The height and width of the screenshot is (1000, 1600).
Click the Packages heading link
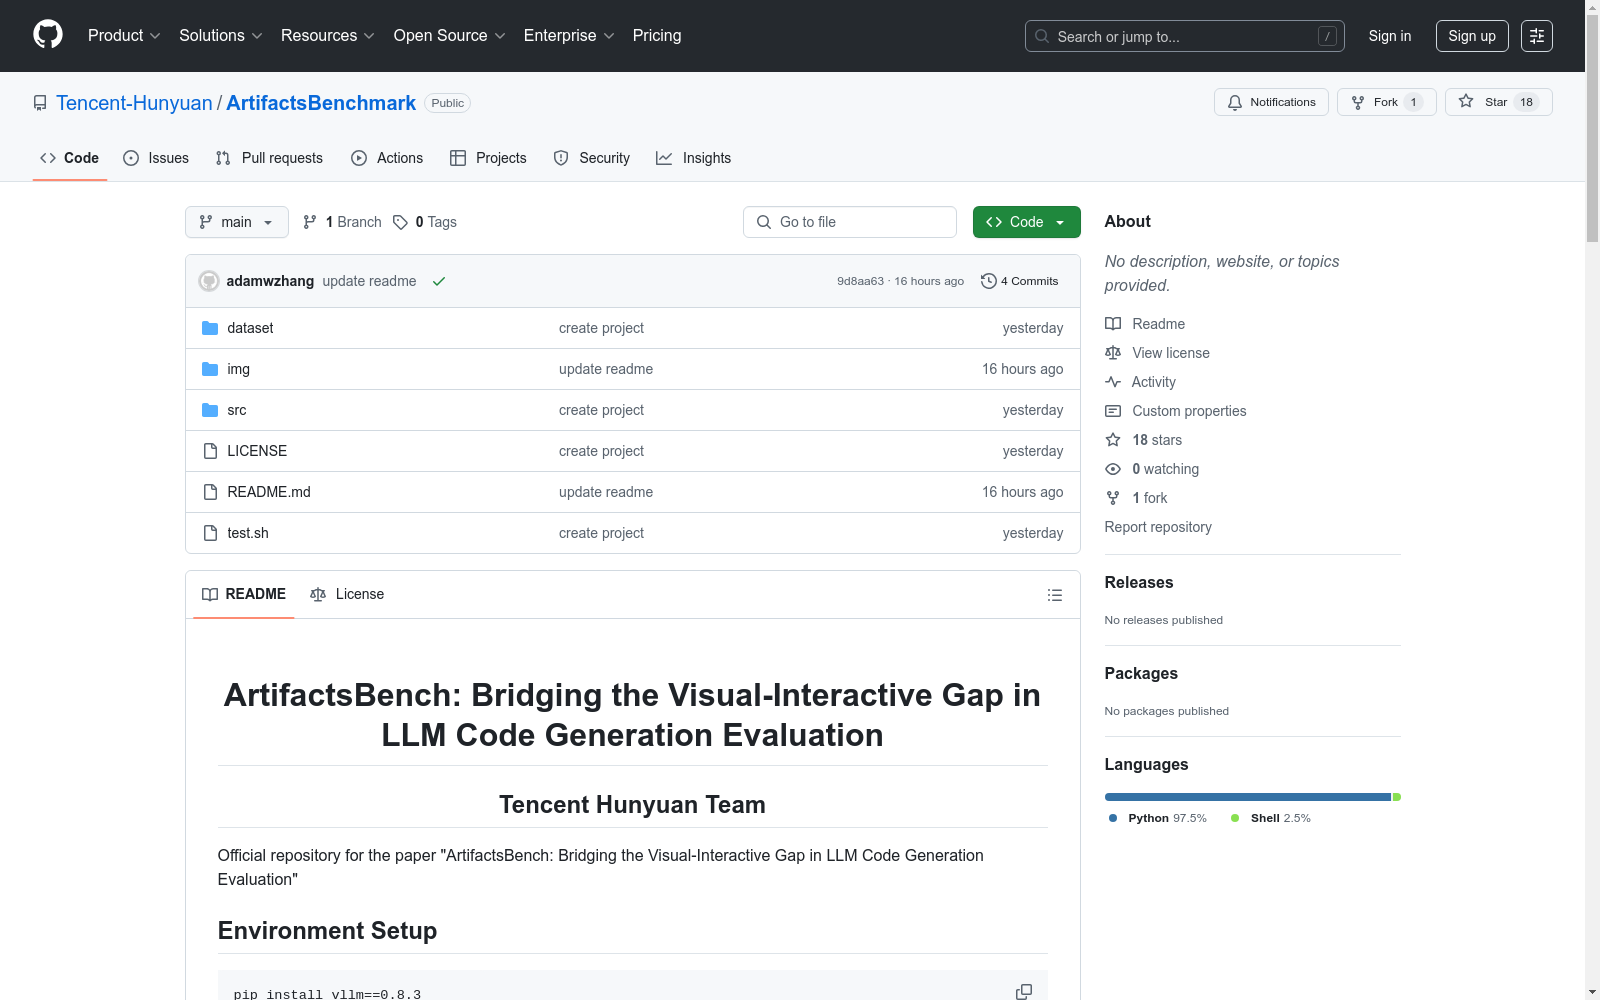(x=1141, y=673)
